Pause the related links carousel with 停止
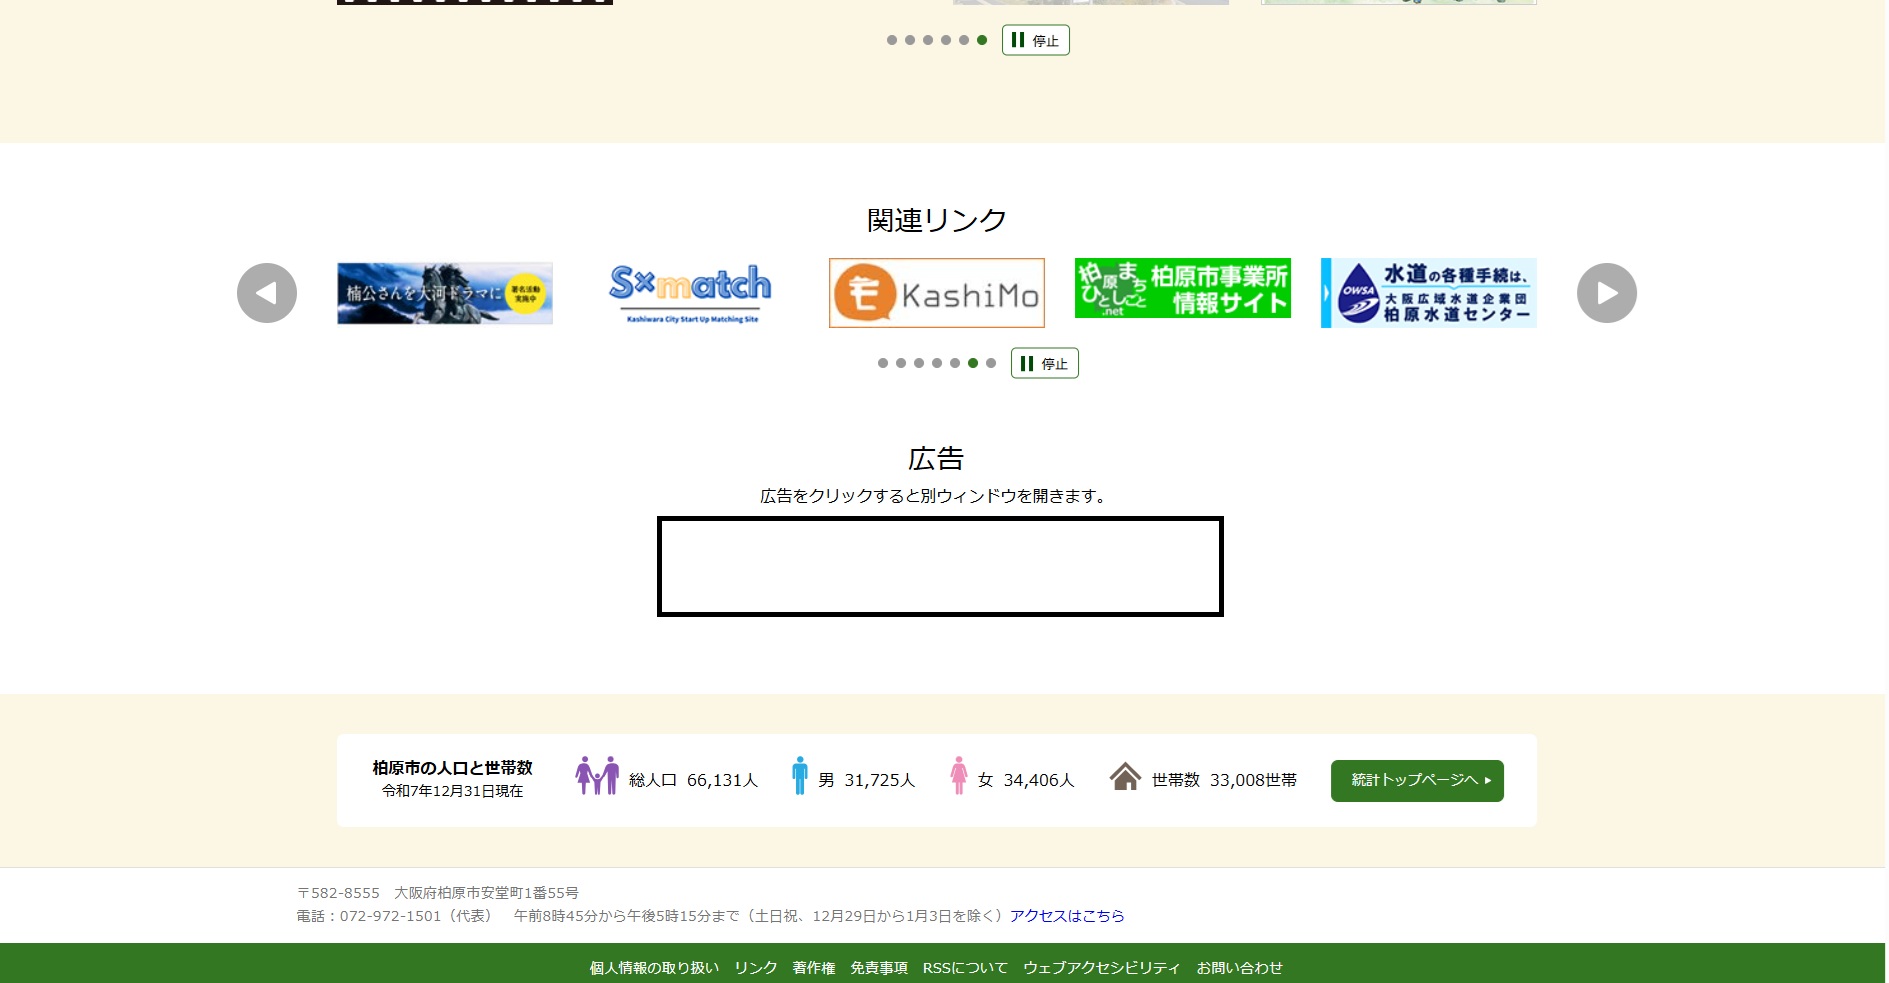The image size is (1889, 983). (1044, 363)
